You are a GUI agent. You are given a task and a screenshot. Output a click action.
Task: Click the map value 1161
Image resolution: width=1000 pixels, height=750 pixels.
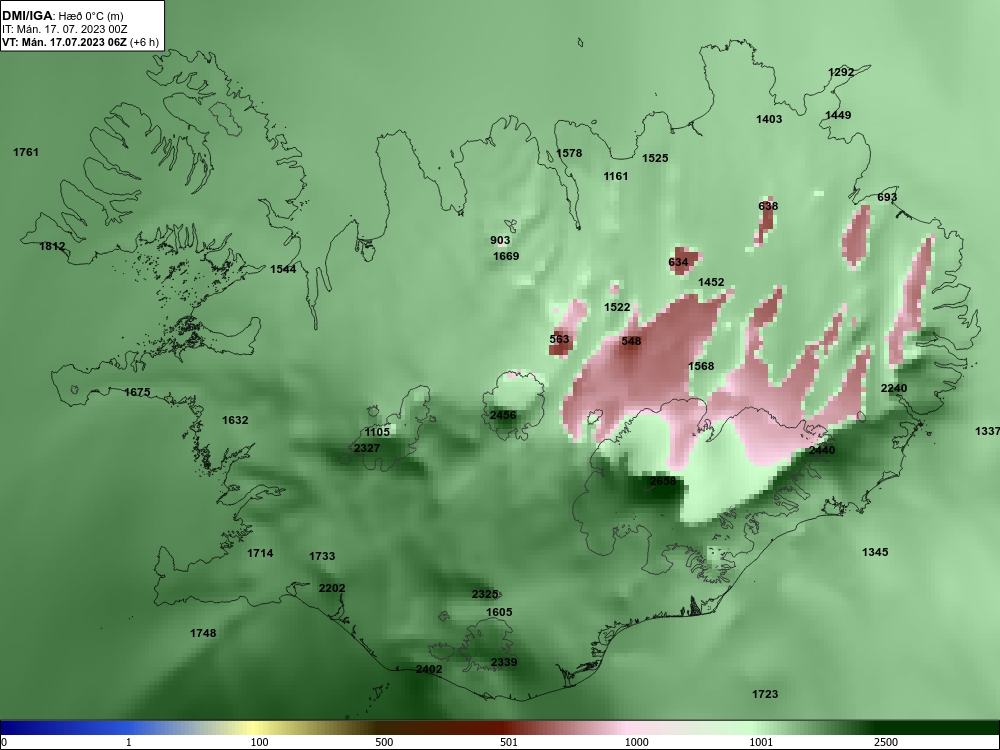tap(616, 176)
